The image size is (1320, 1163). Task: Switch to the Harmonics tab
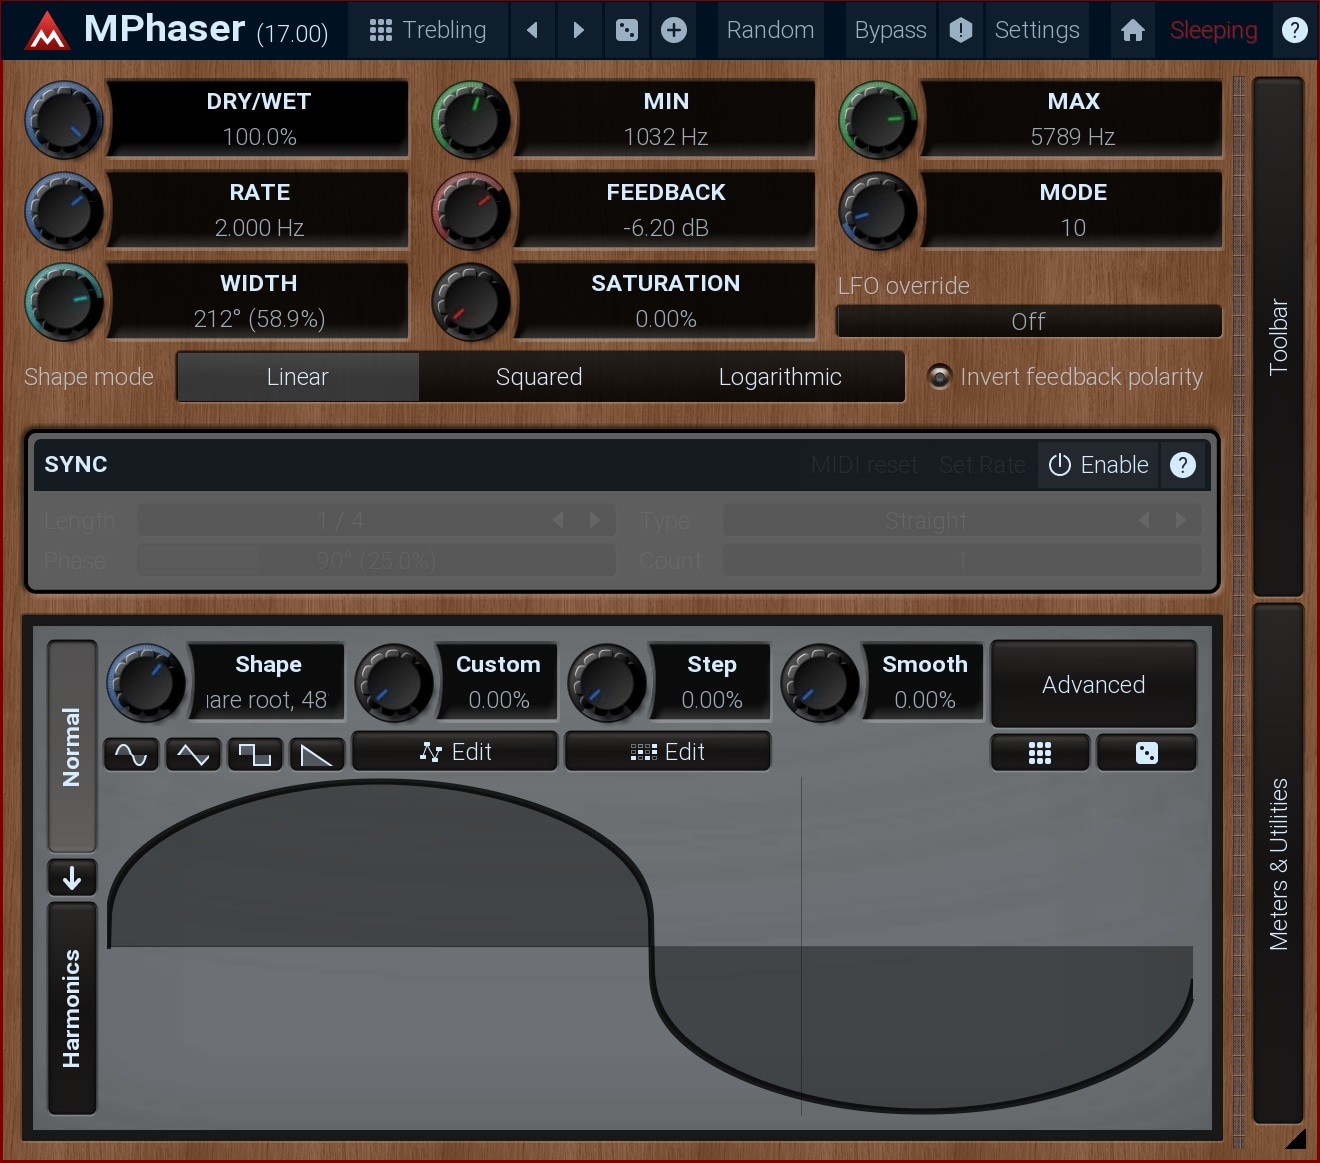point(72,1008)
